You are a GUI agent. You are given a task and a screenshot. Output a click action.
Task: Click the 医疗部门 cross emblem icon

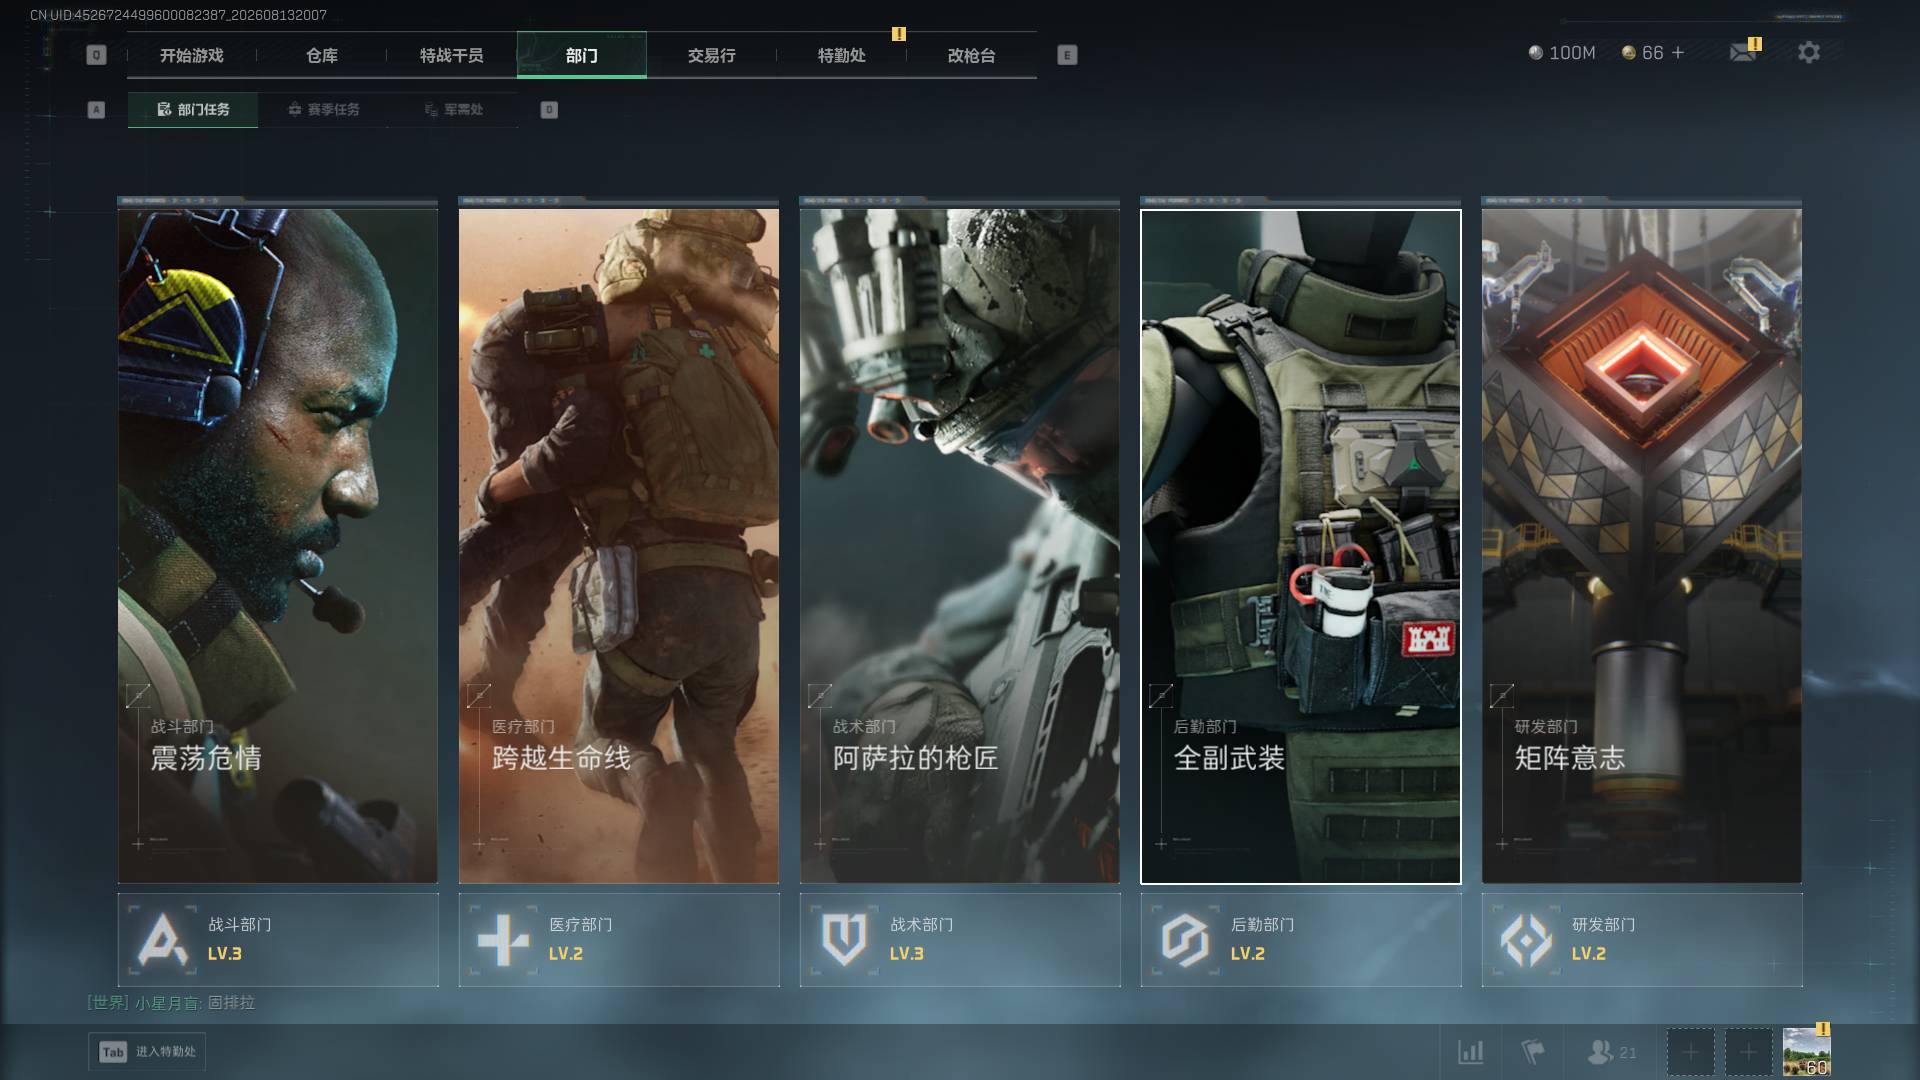503,940
